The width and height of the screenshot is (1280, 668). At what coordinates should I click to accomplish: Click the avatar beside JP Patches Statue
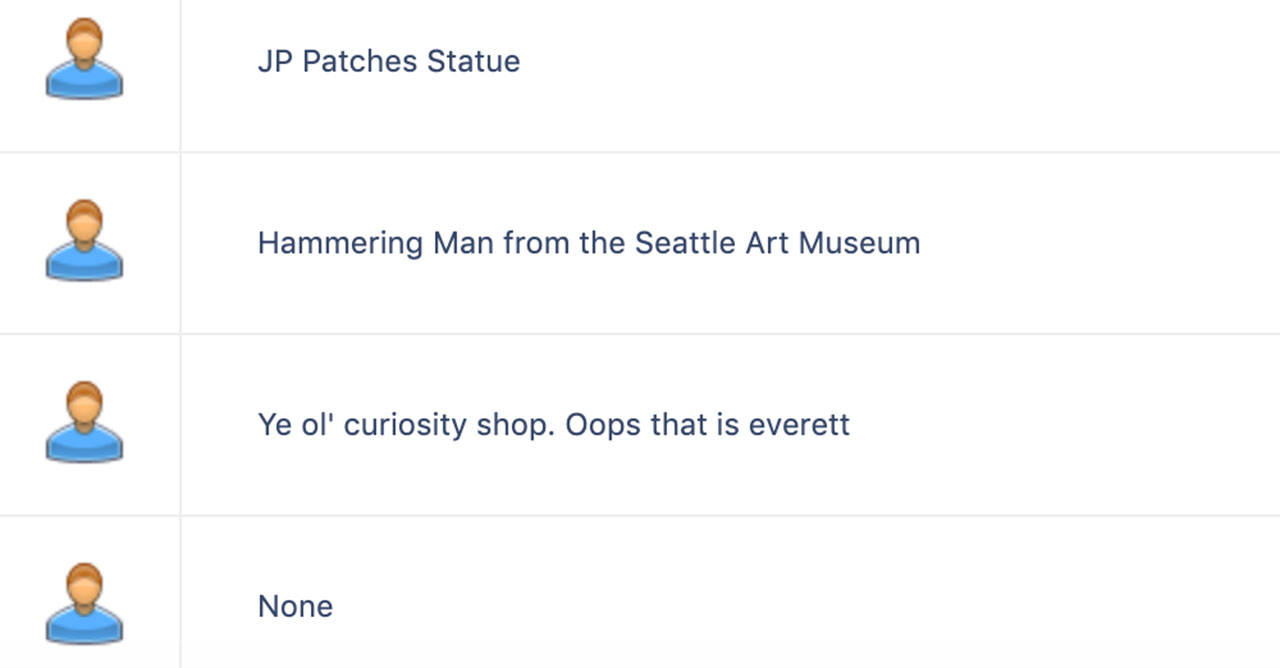(x=84, y=59)
